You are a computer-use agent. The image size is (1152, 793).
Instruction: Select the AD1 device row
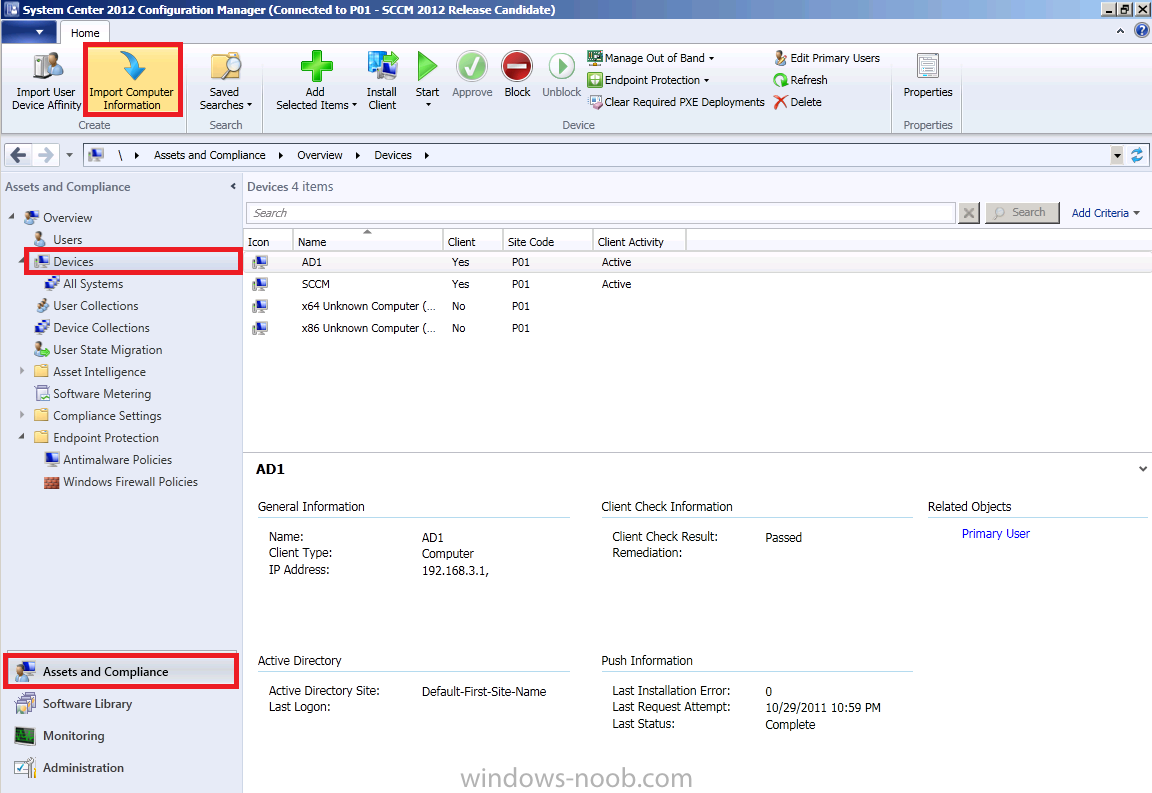[x=696, y=262]
